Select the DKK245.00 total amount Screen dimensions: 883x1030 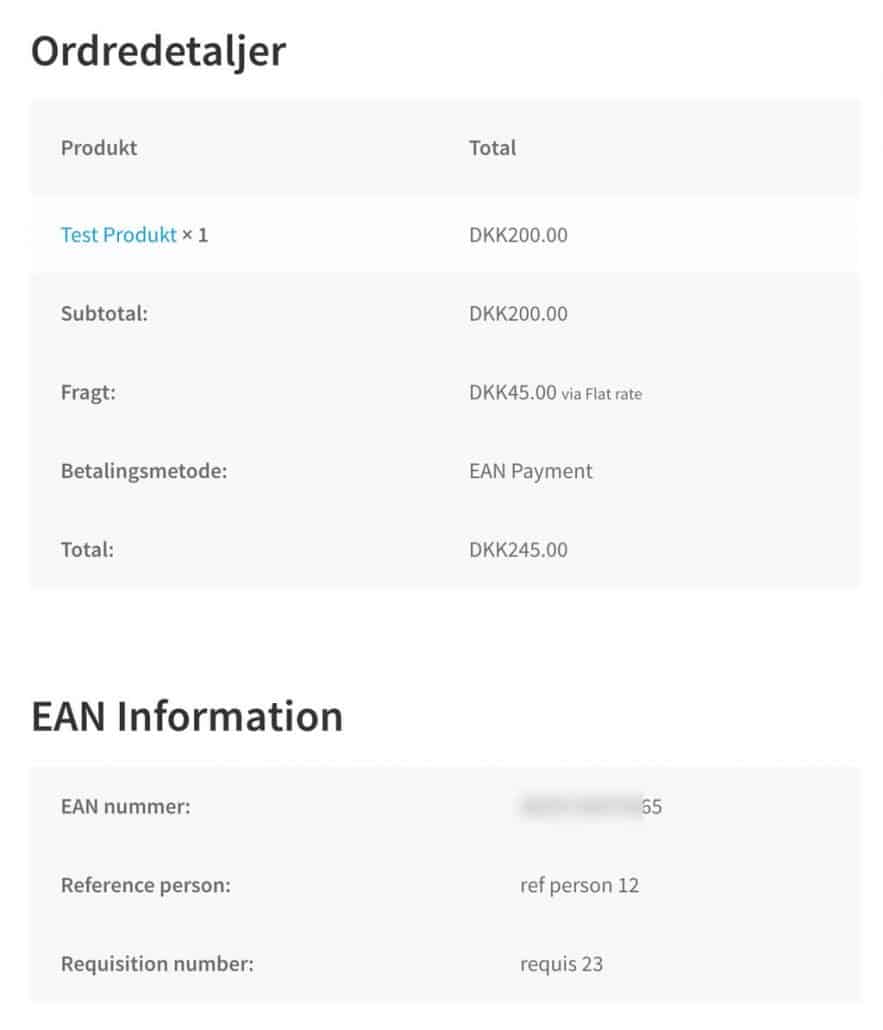518,550
